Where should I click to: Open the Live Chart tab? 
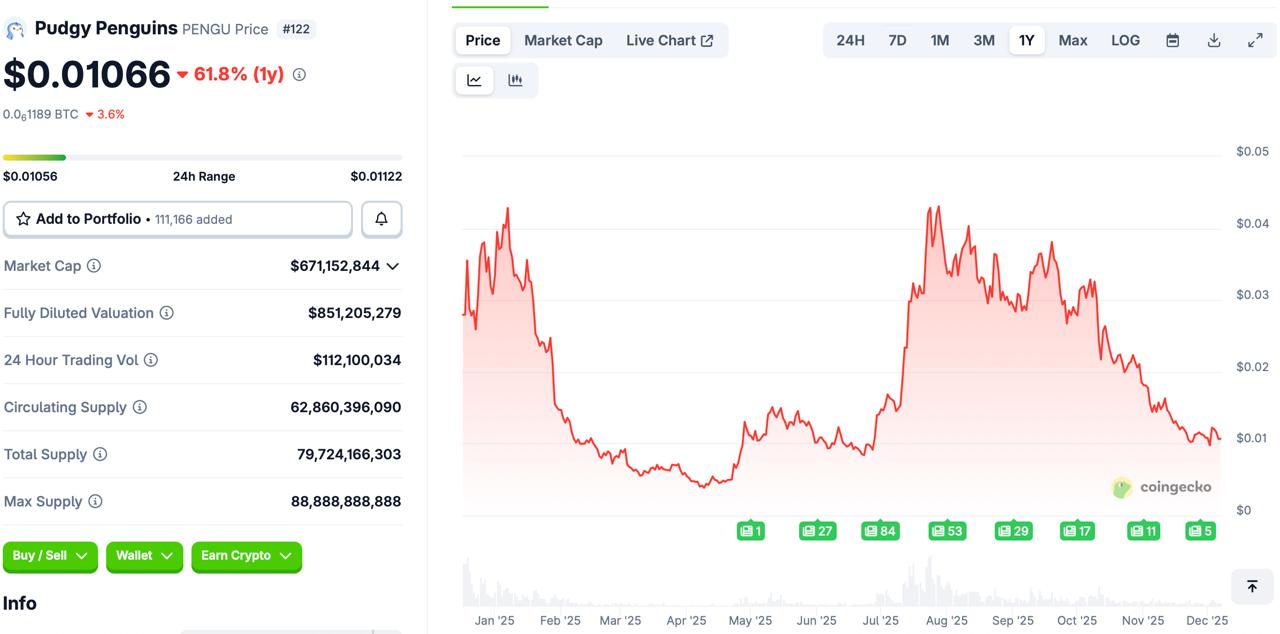point(669,40)
